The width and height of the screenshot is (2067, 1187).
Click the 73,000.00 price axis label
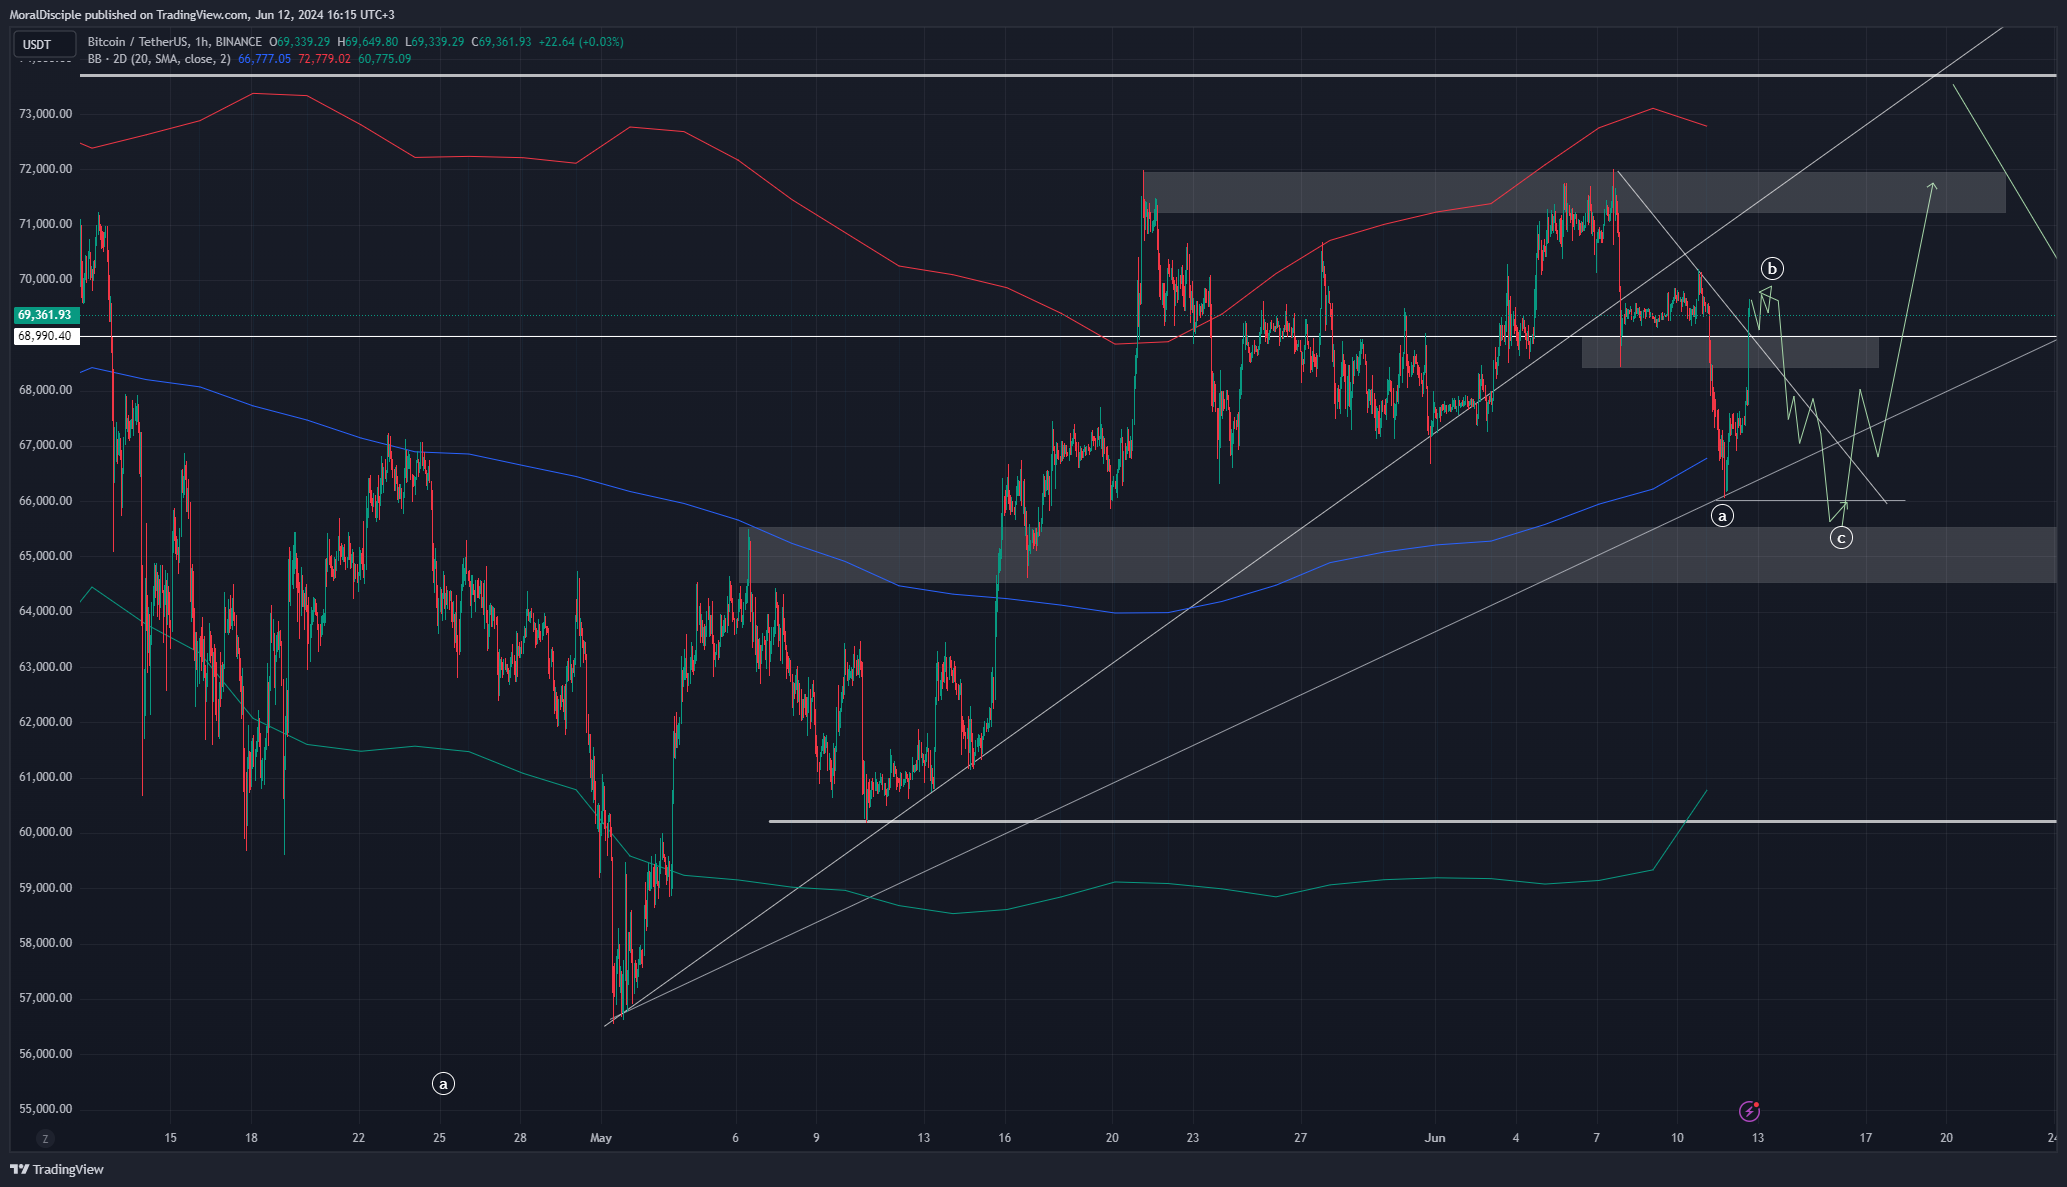45,114
